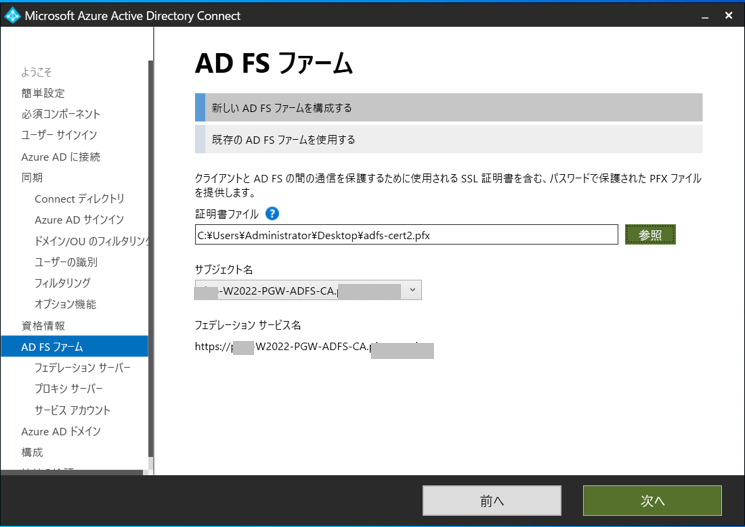
Task: Click the 次へ button
Action: coord(652,500)
